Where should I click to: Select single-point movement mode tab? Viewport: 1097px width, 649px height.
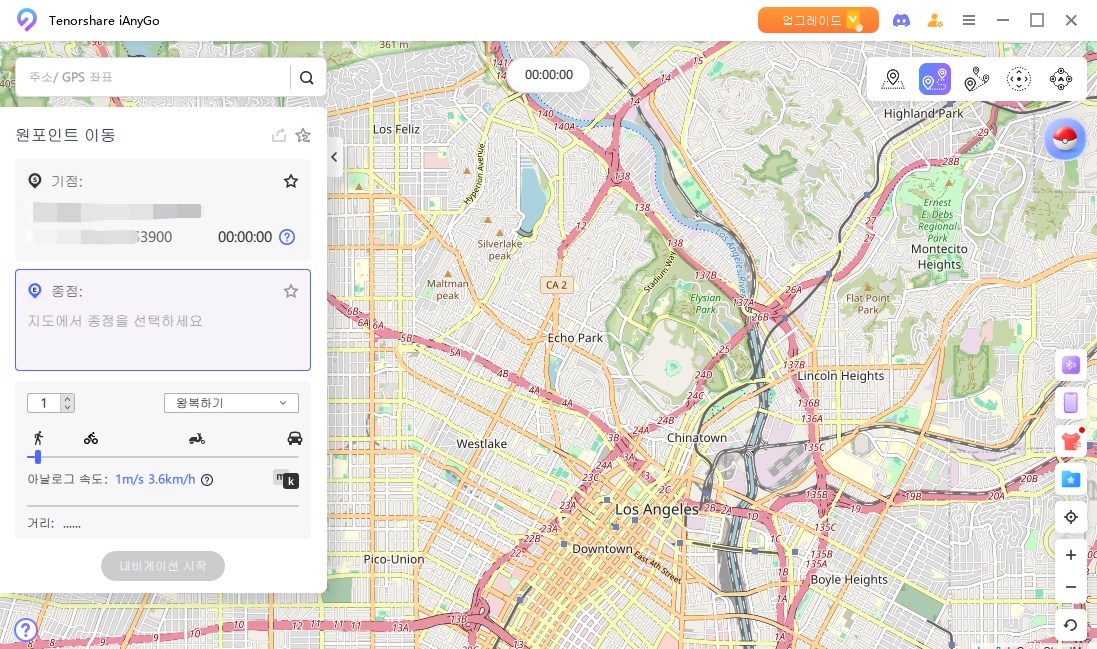(x=934, y=80)
